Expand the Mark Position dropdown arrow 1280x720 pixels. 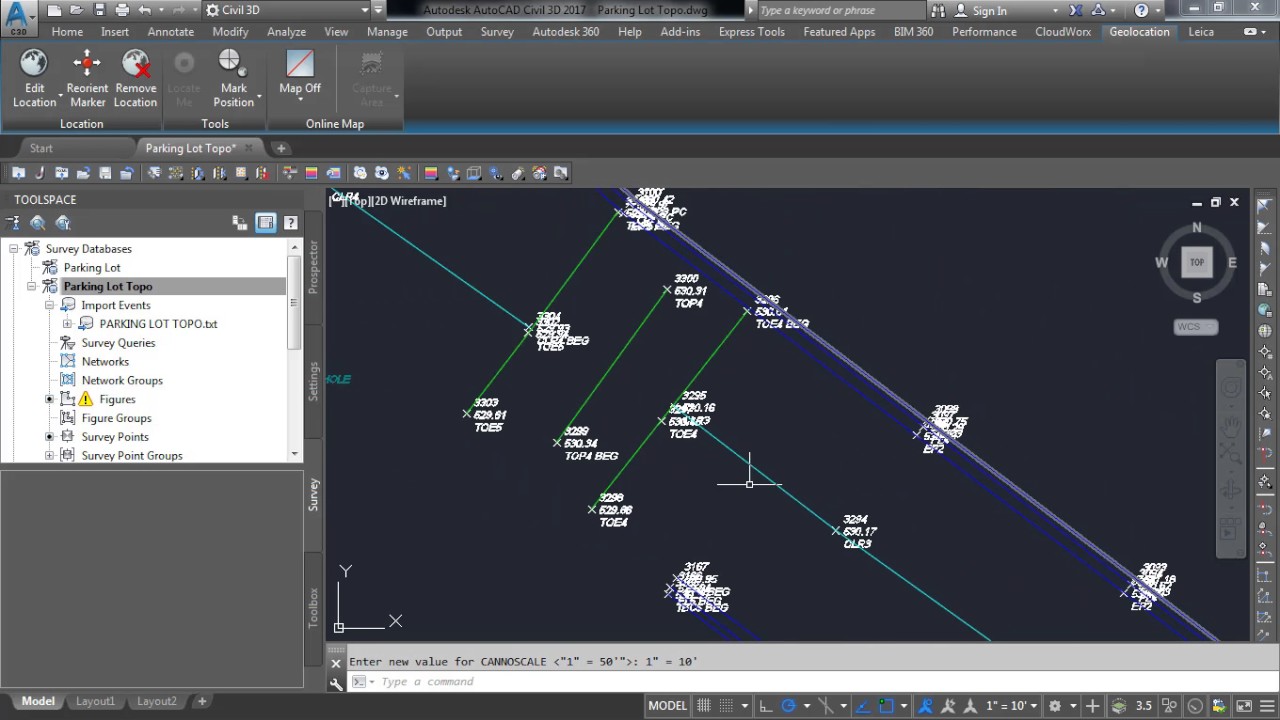pyautogui.click(x=259, y=97)
